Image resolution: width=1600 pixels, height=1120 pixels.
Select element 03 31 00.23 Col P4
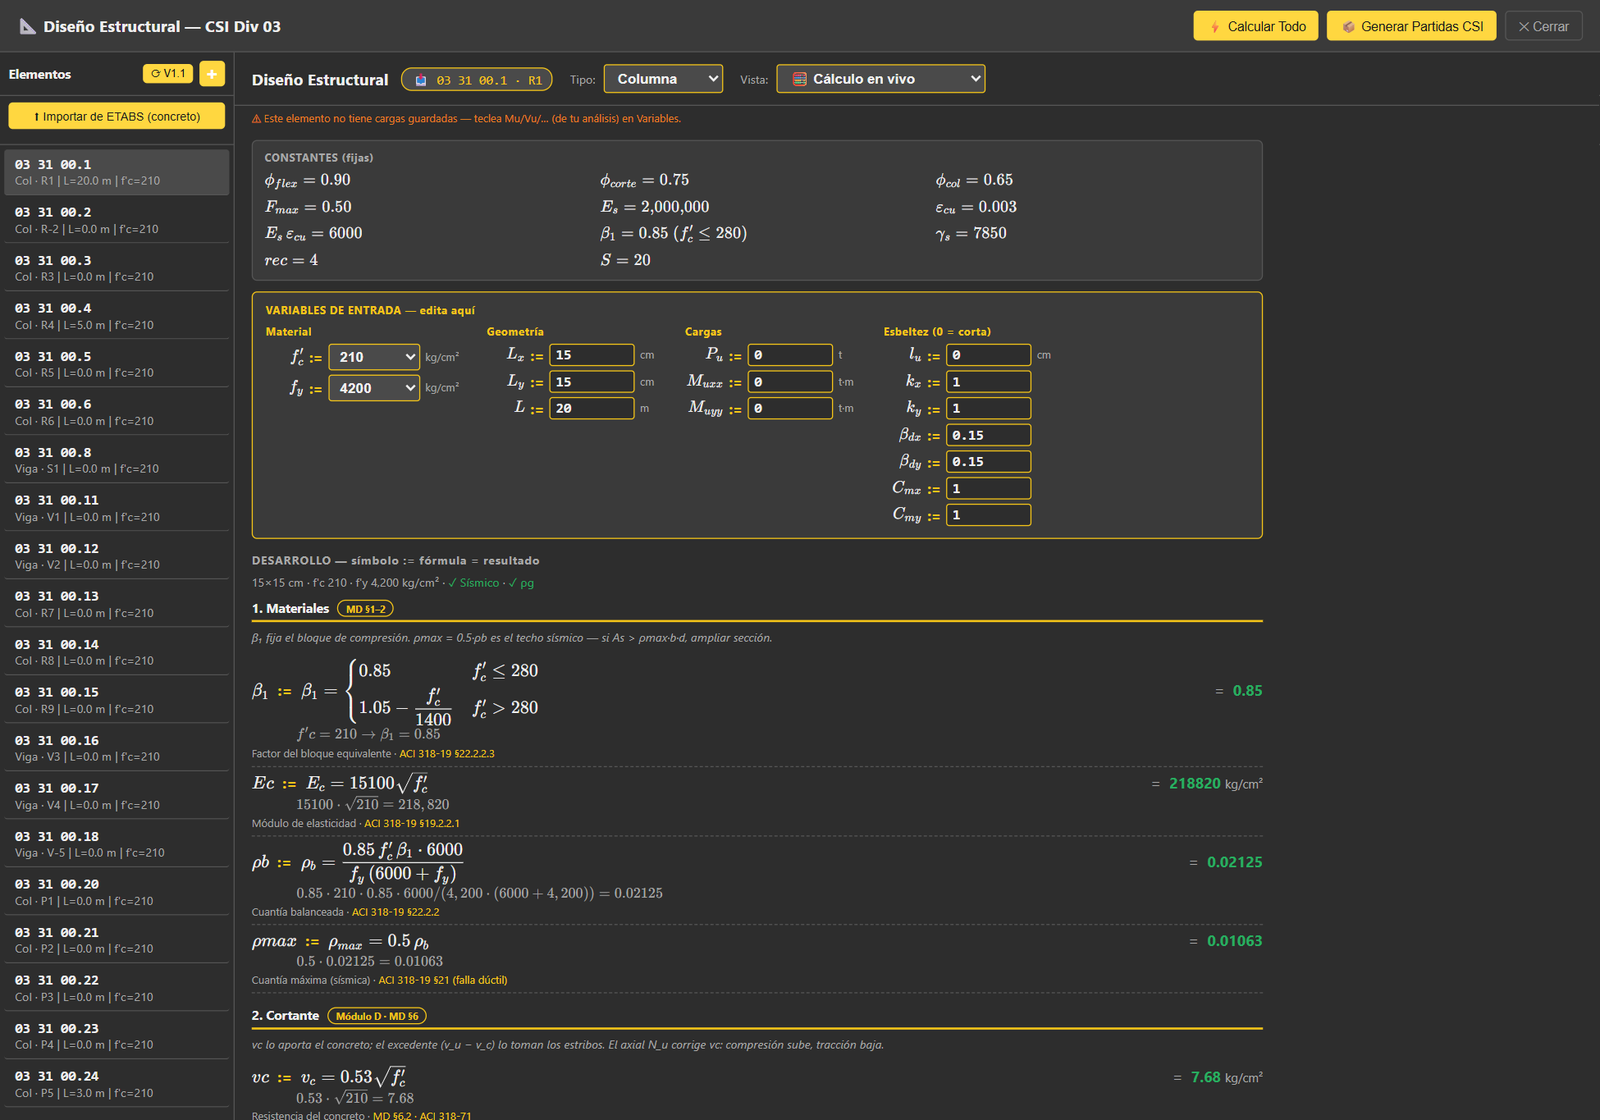click(x=117, y=1036)
